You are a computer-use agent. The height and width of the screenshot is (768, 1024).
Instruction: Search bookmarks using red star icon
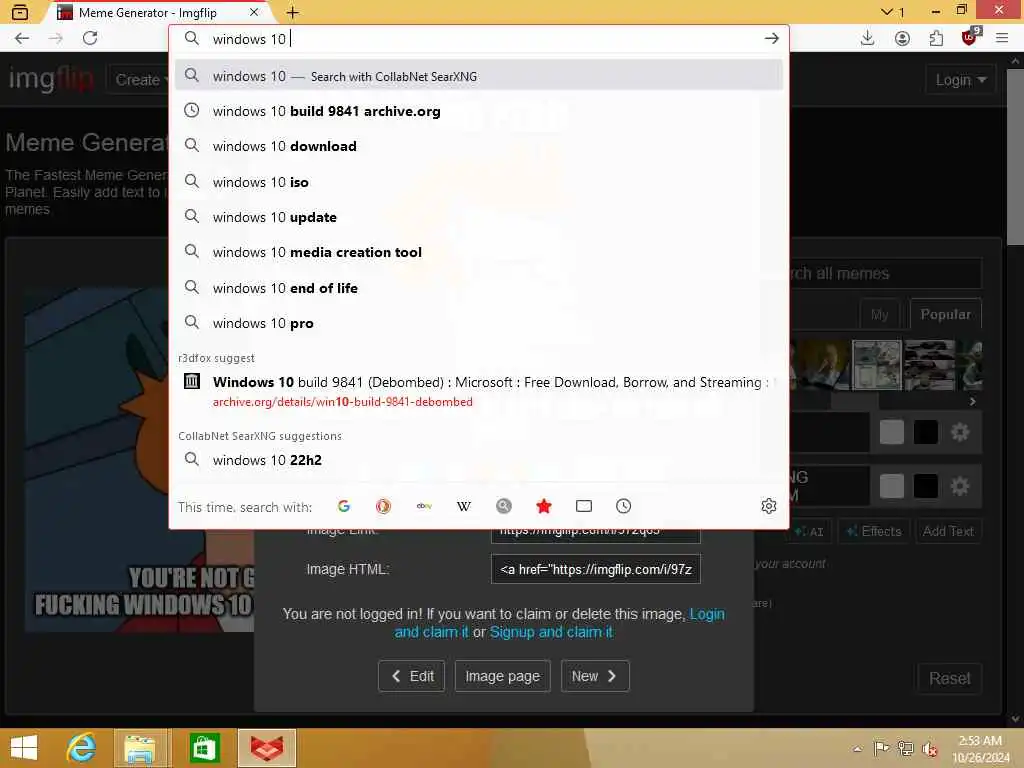pos(544,506)
